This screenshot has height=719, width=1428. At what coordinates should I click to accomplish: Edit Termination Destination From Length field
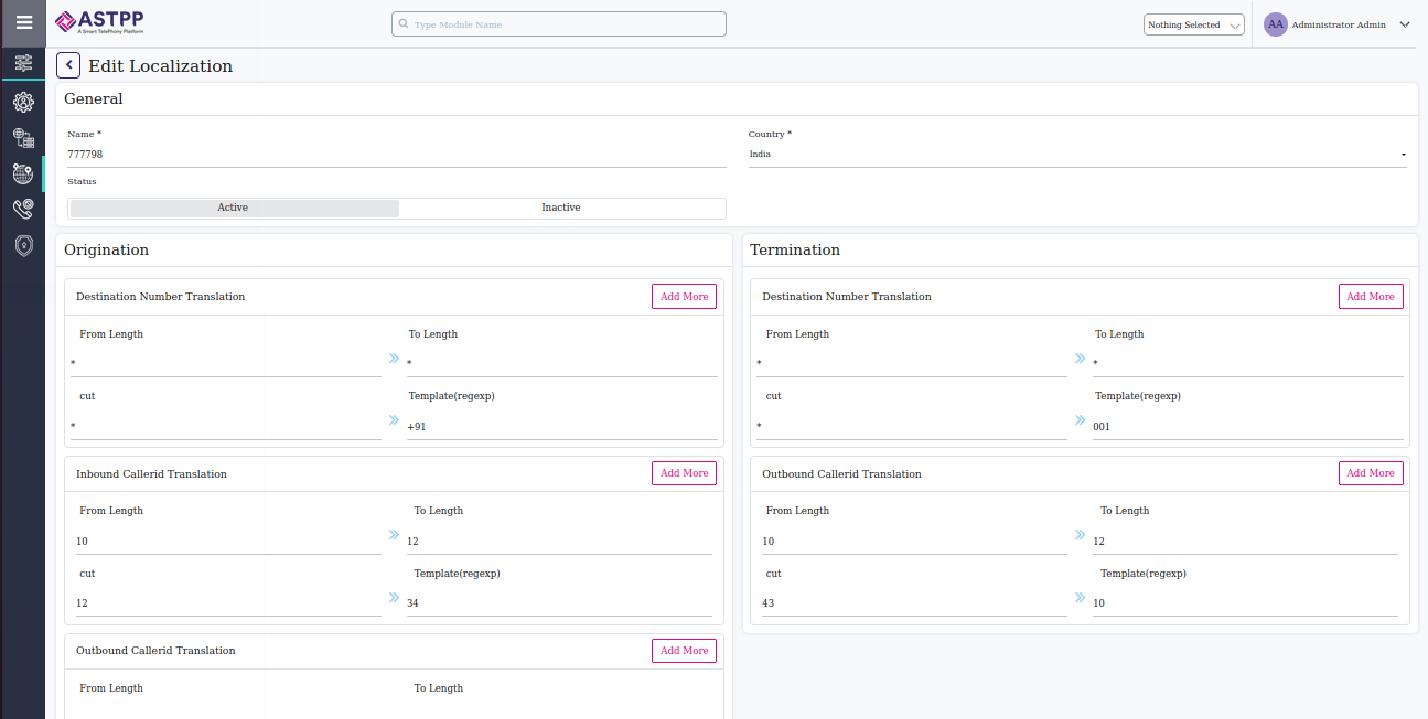point(911,364)
